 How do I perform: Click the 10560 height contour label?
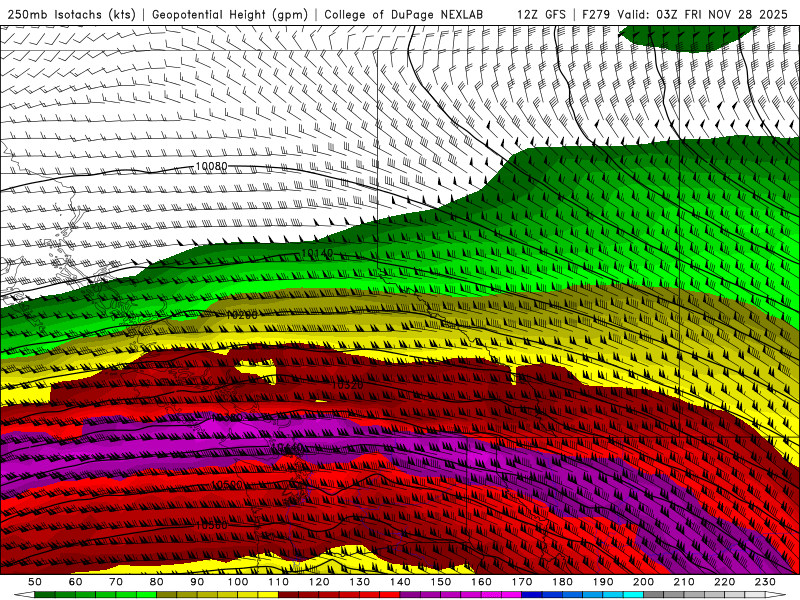coord(211,526)
